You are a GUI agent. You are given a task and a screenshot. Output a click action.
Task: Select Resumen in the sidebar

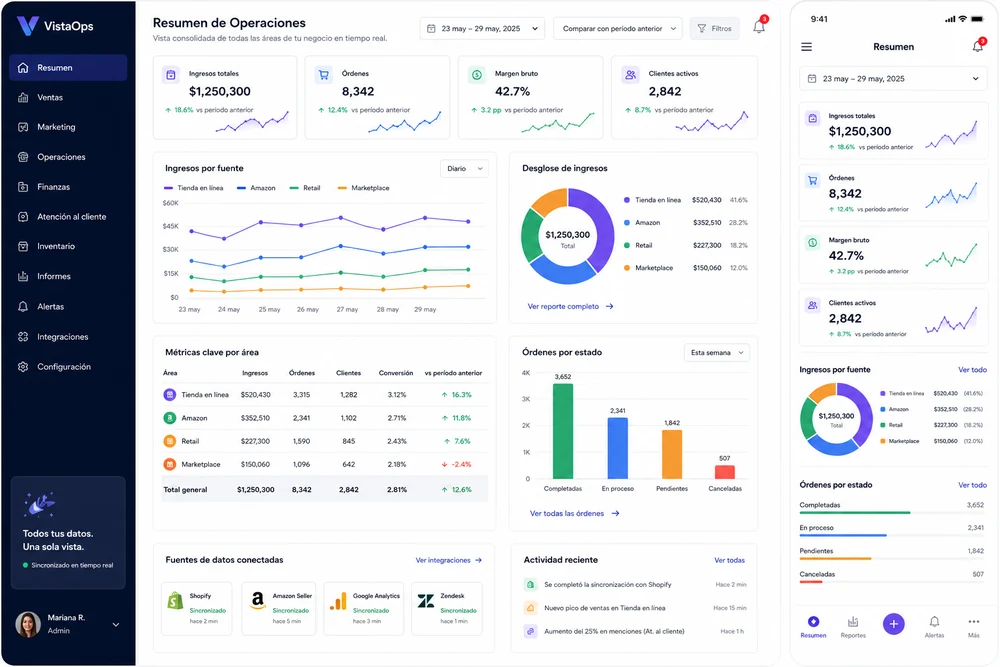point(68,68)
